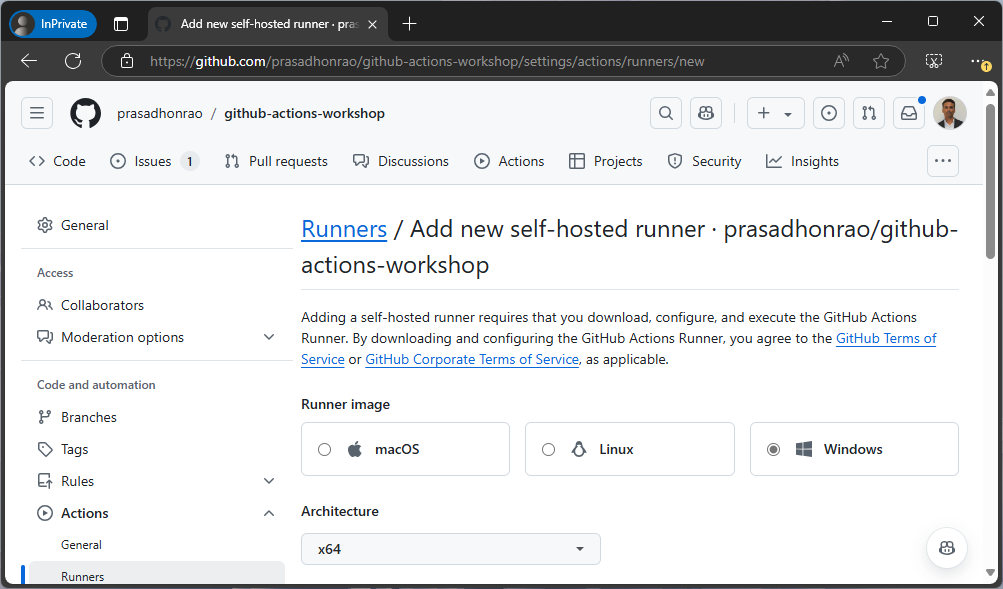Image resolution: width=1003 pixels, height=589 pixels.
Task: Open a new browser tab
Action: point(409,24)
